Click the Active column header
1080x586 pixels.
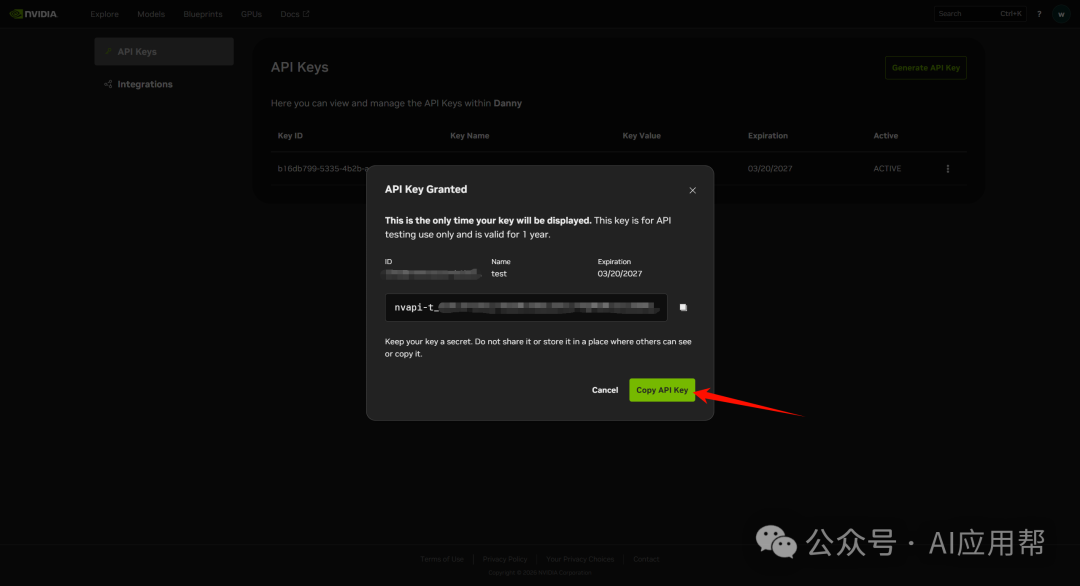click(x=885, y=136)
